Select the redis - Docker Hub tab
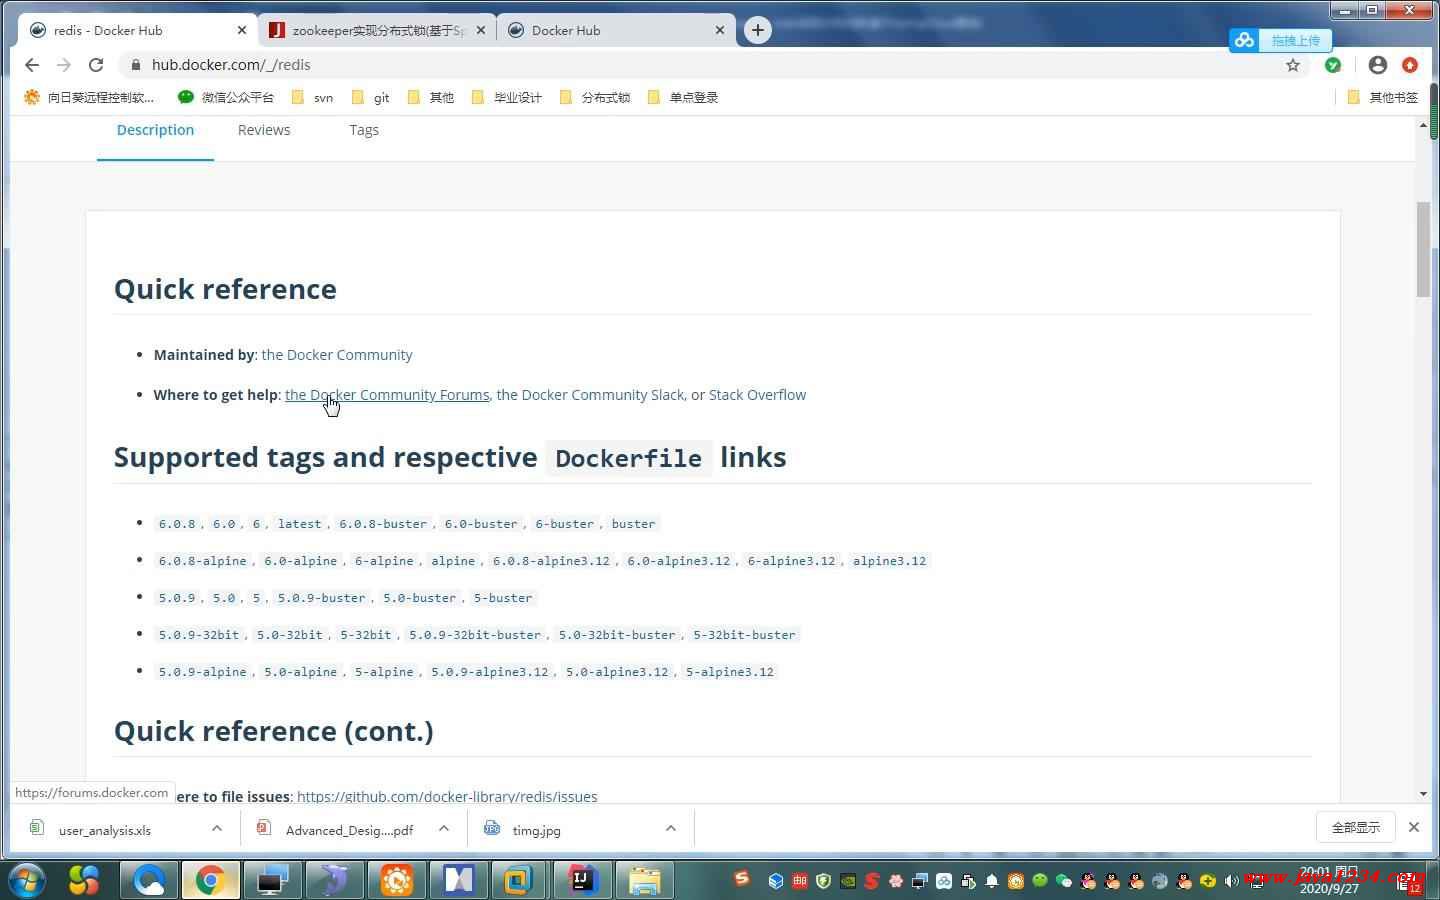The width and height of the screenshot is (1440, 900). click(x=138, y=30)
